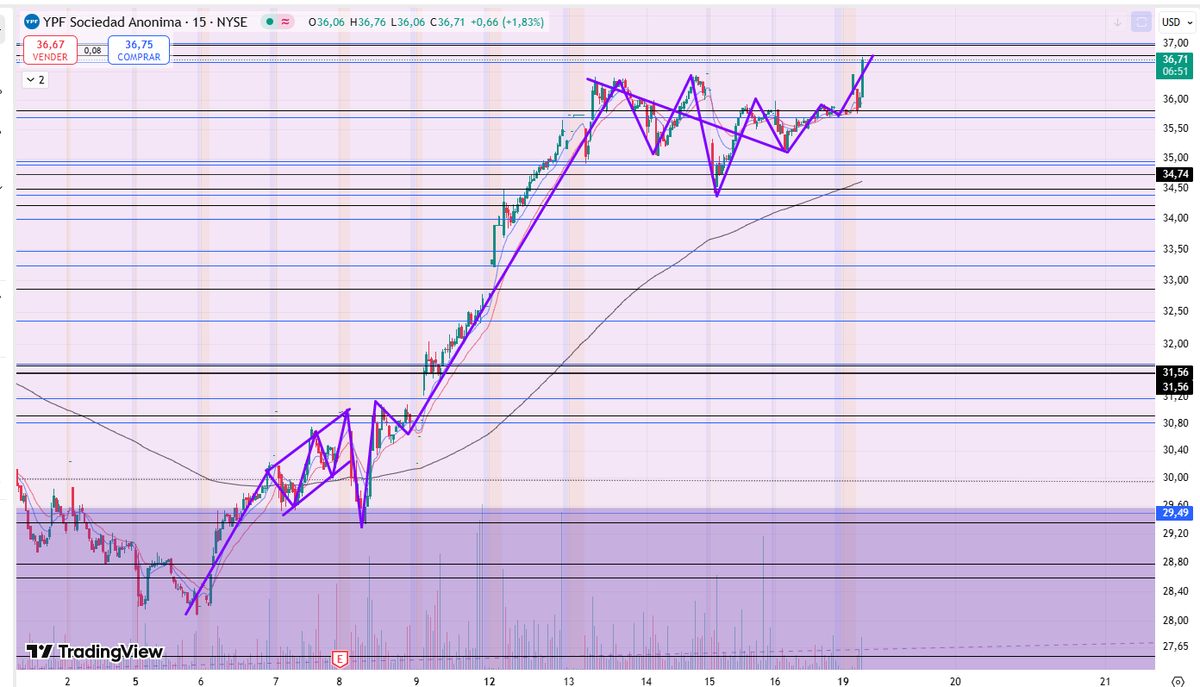The height and width of the screenshot is (687, 1200).
Task: Click the blue 29,49 price label
Action: pos(1175,512)
